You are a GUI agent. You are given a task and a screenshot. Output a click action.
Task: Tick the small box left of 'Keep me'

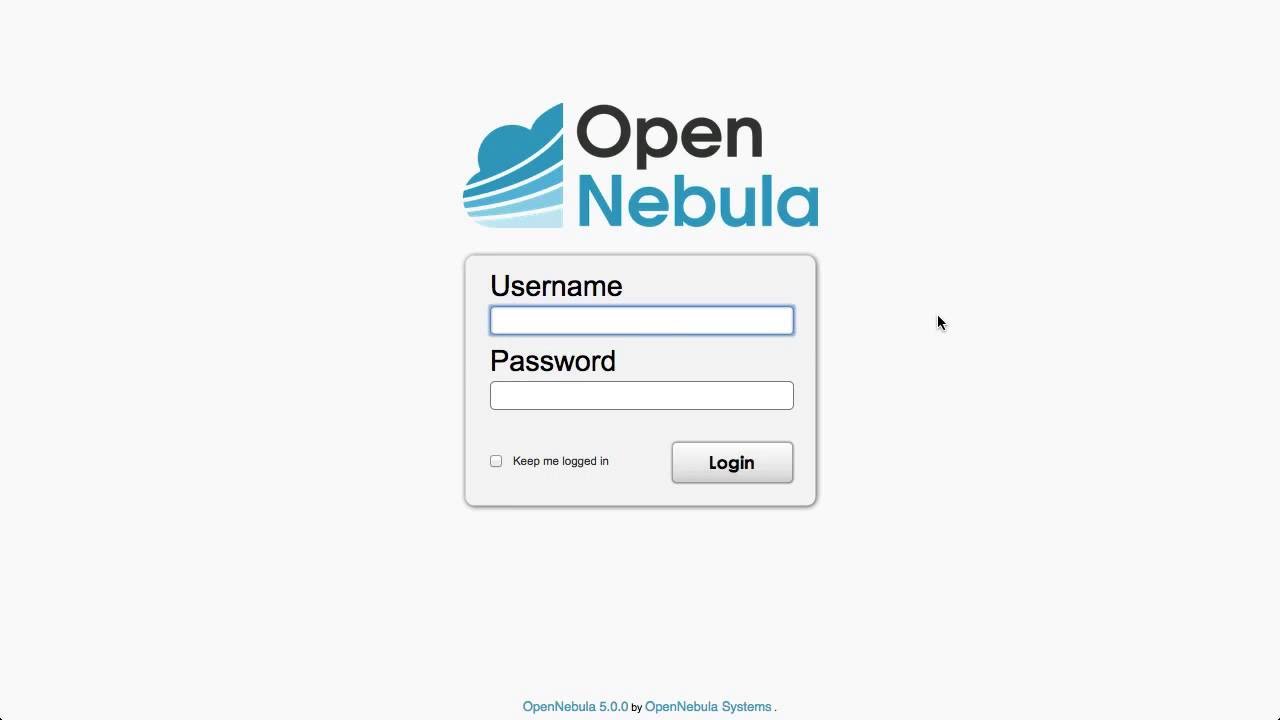coord(496,461)
